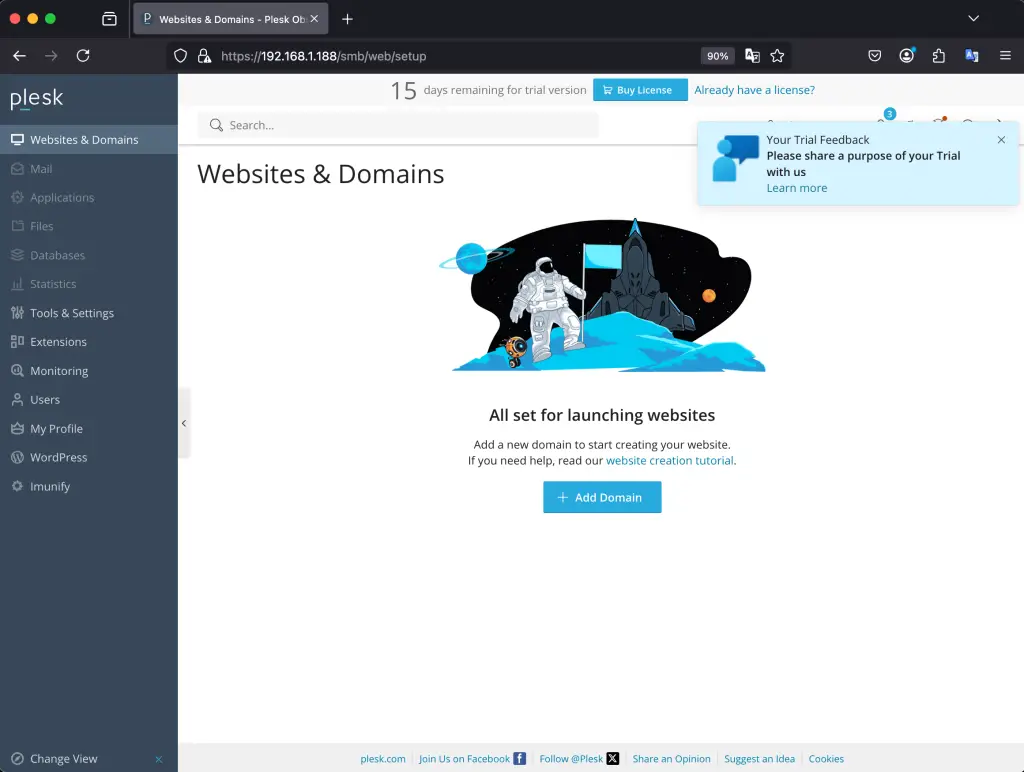Click the Facebook icon in footer
The image size is (1024, 772).
tap(520, 759)
